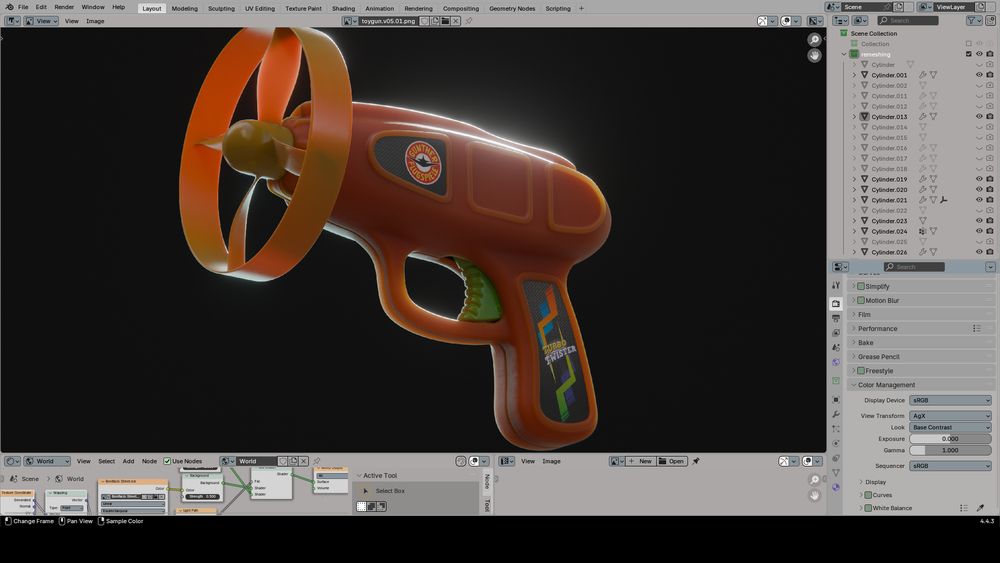Open the Object properties square icon
1000x563 pixels.
coord(836,400)
